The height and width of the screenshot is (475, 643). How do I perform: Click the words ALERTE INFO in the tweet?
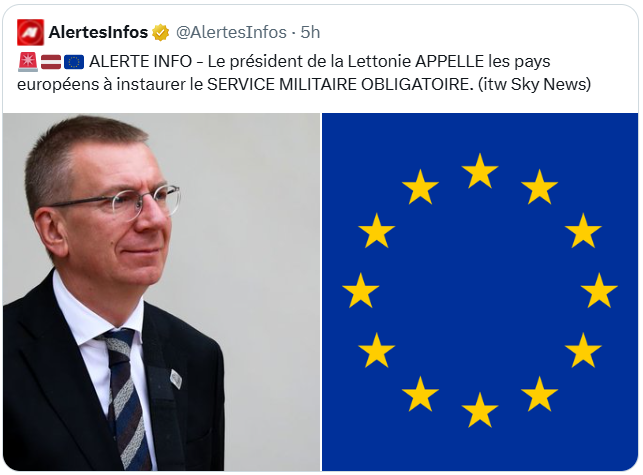[x=141, y=62]
